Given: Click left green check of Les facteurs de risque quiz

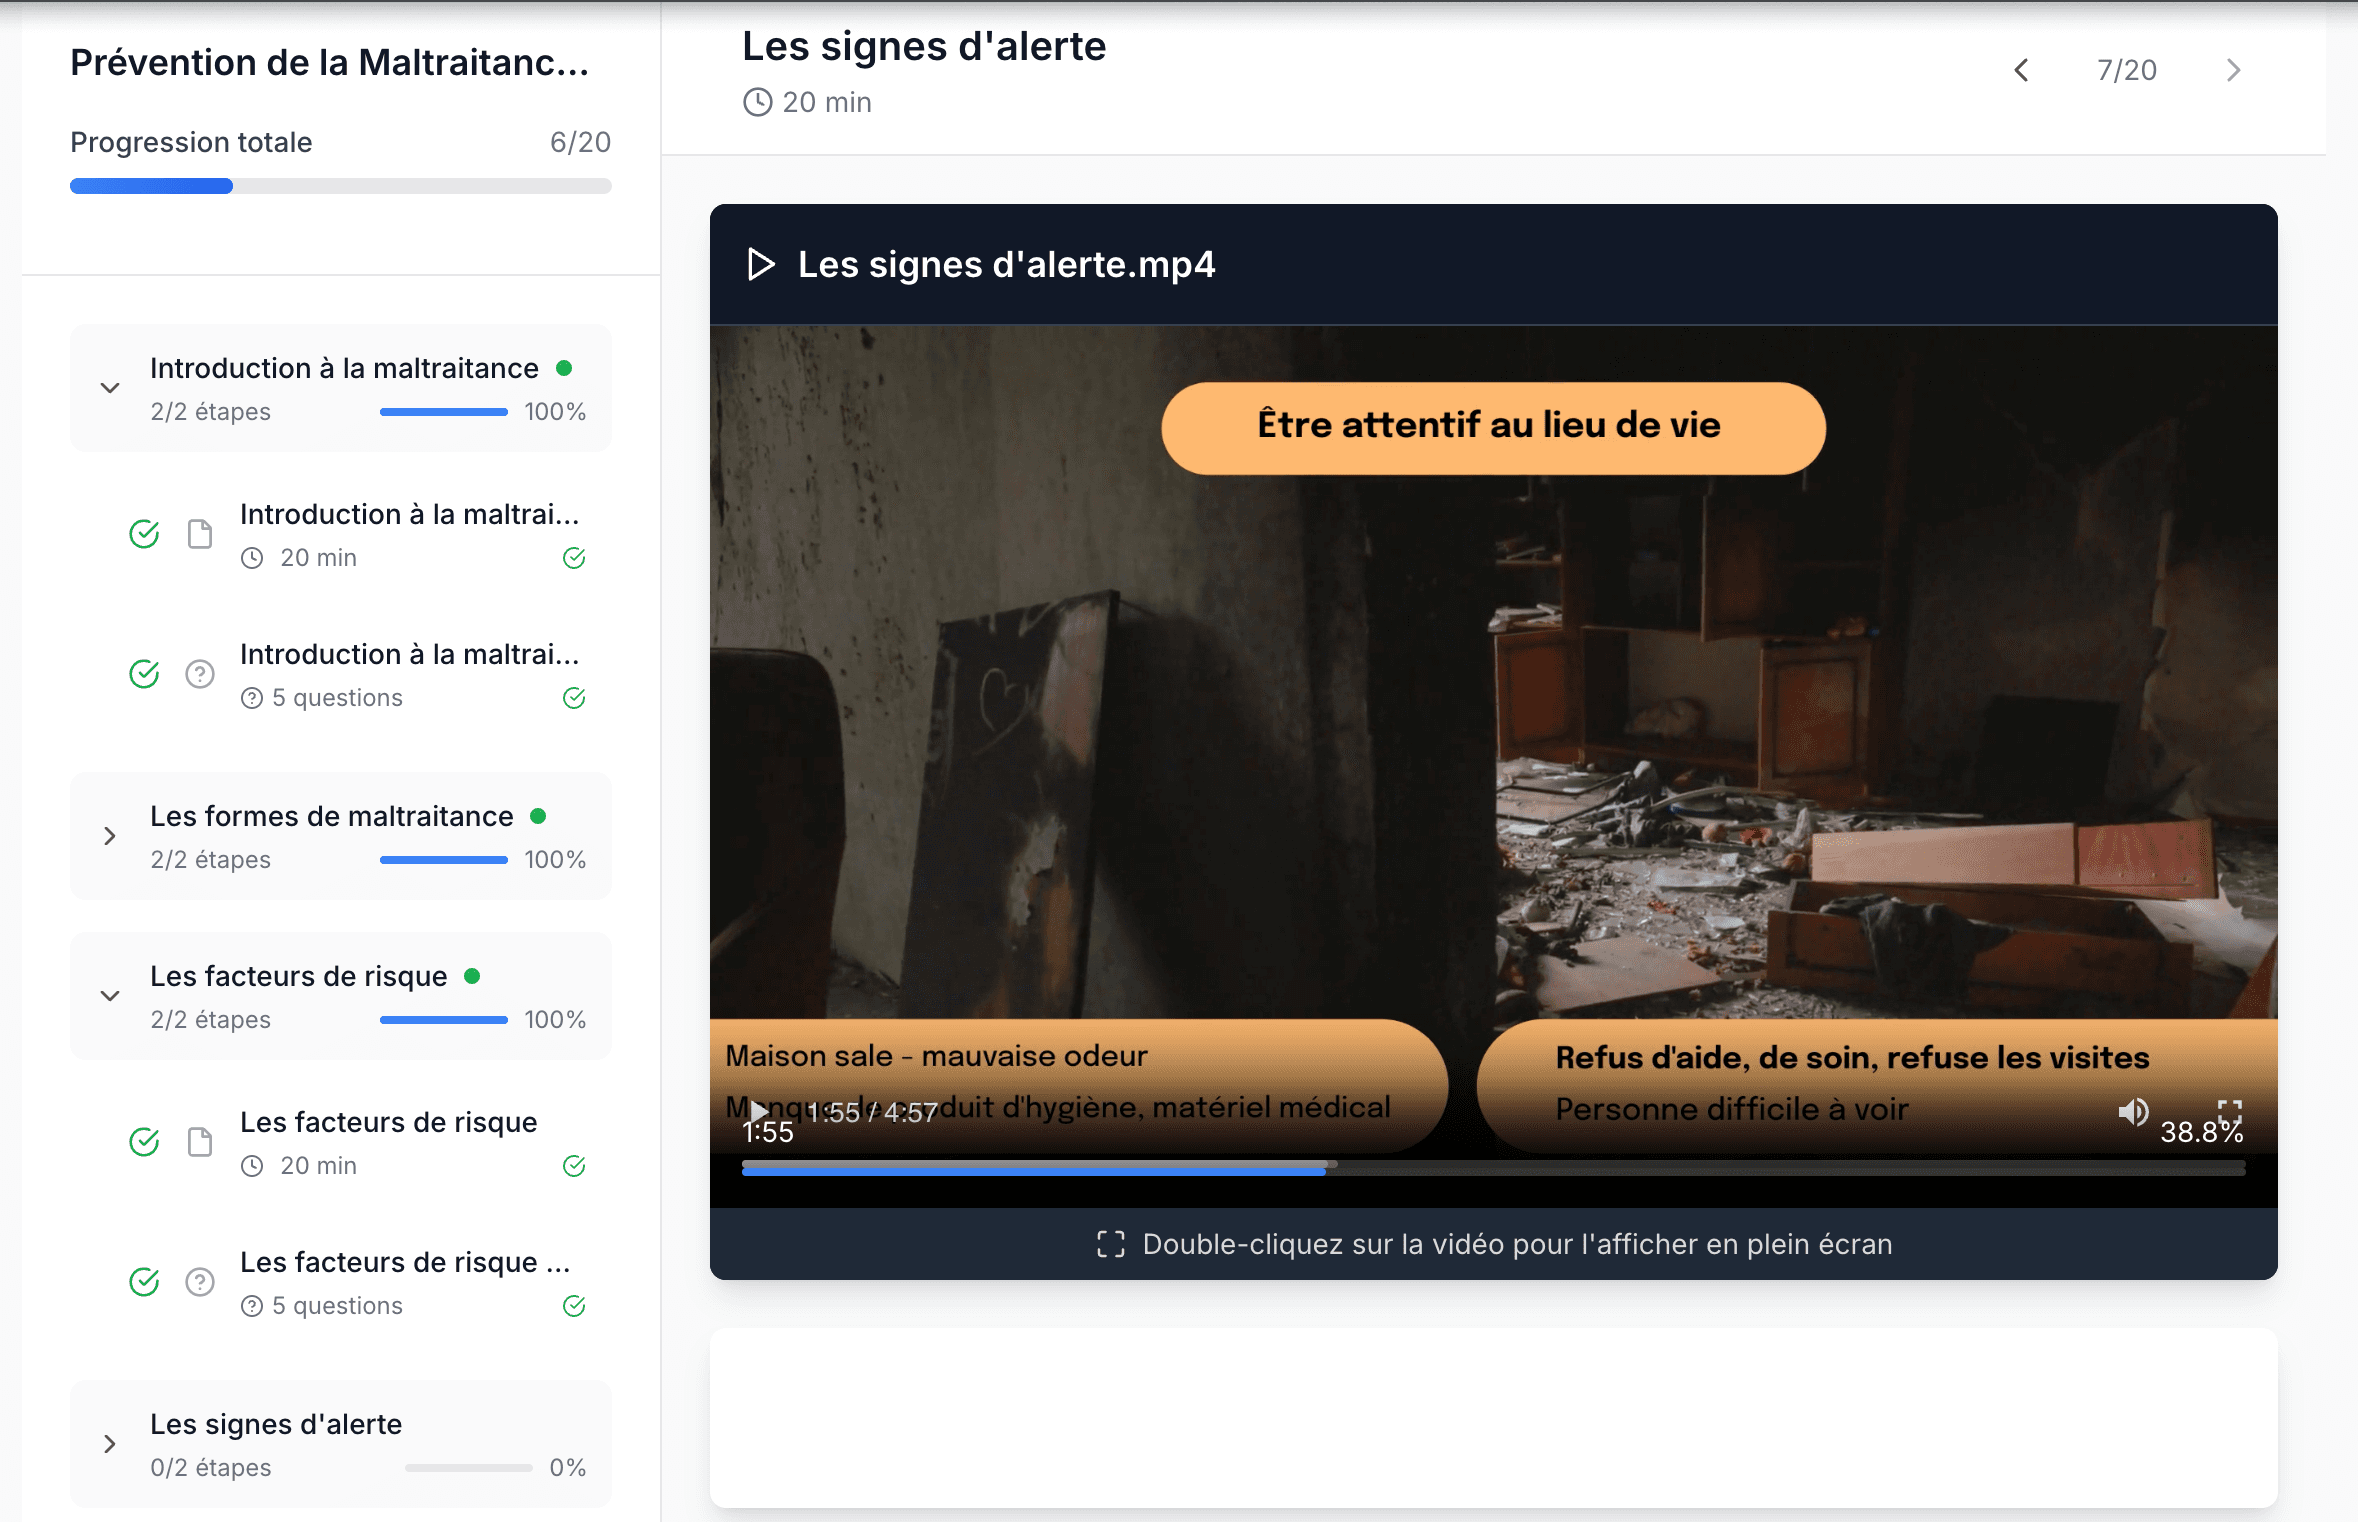Looking at the screenshot, I should 144,1282.
